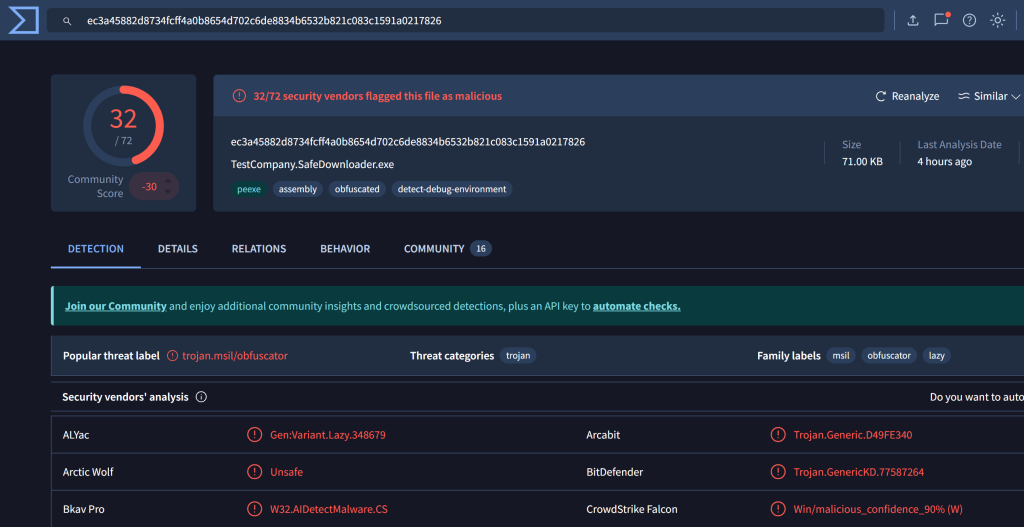Screen dimensions: 1024x527
Task: Open the help question mark icon
Action: coord(969,20)
